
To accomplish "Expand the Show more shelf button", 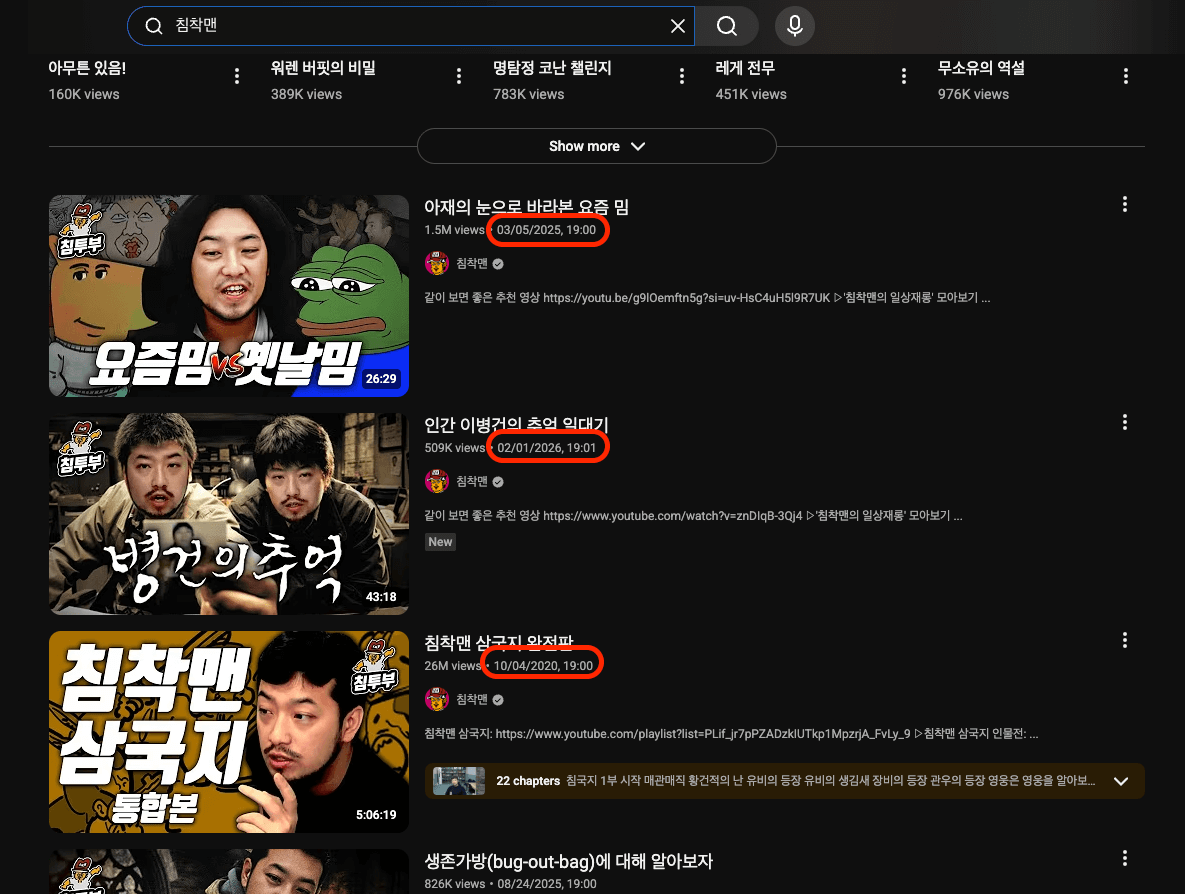I will (596, 146).
